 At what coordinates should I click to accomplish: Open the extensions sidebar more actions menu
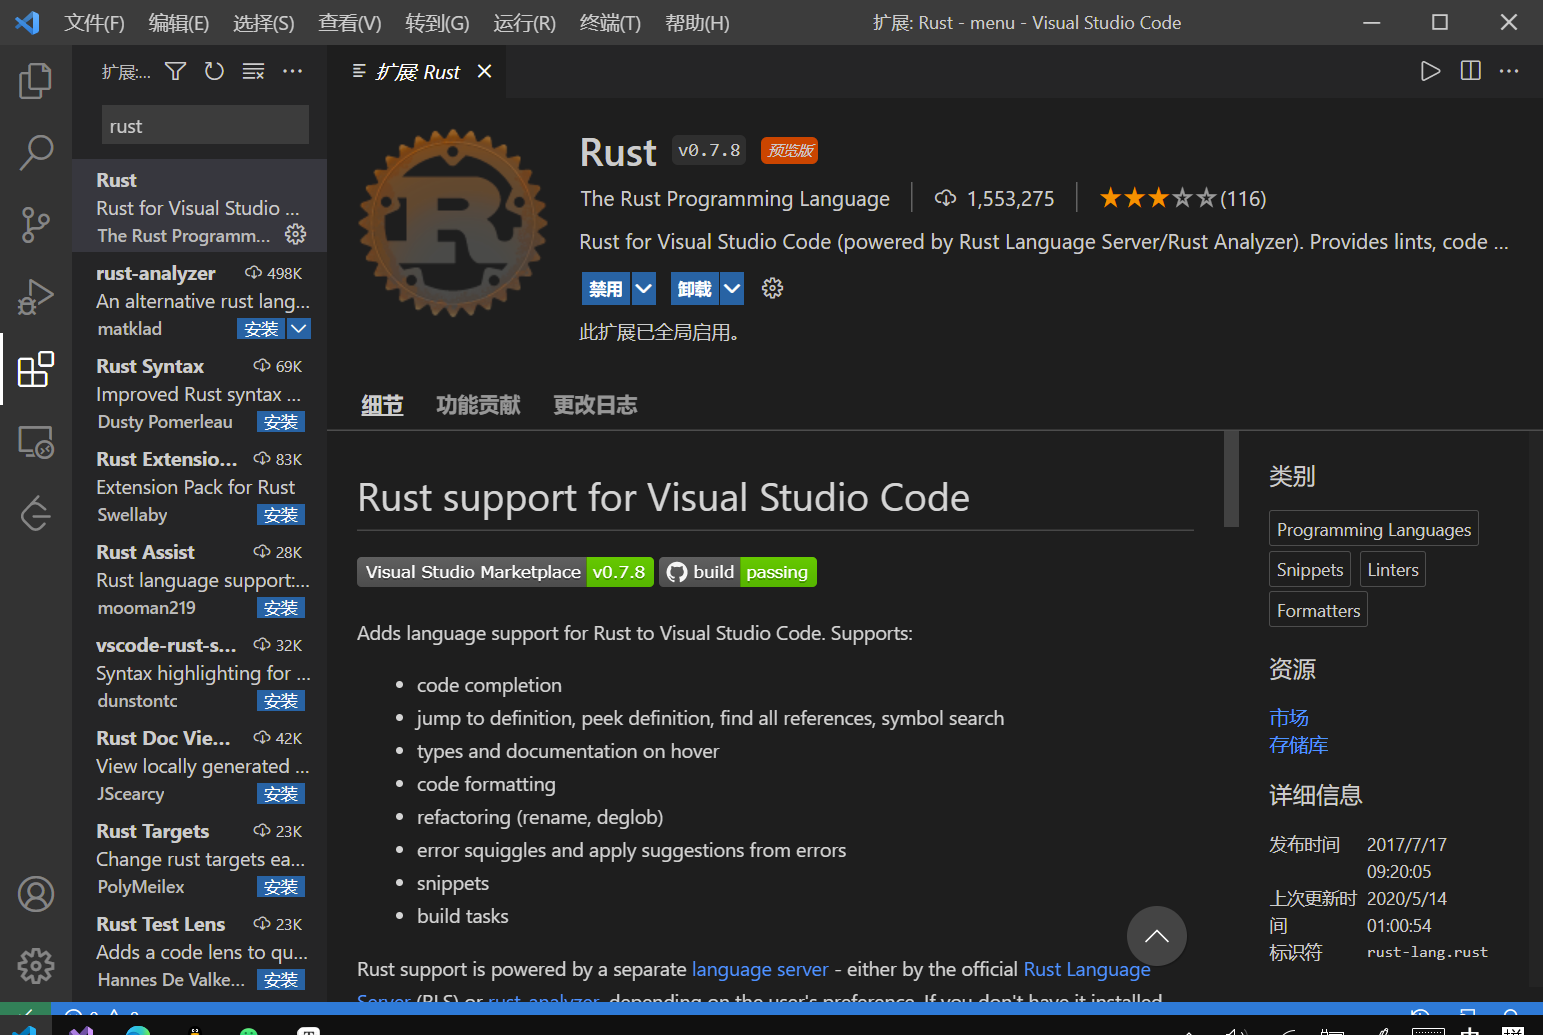coord(292,71)
